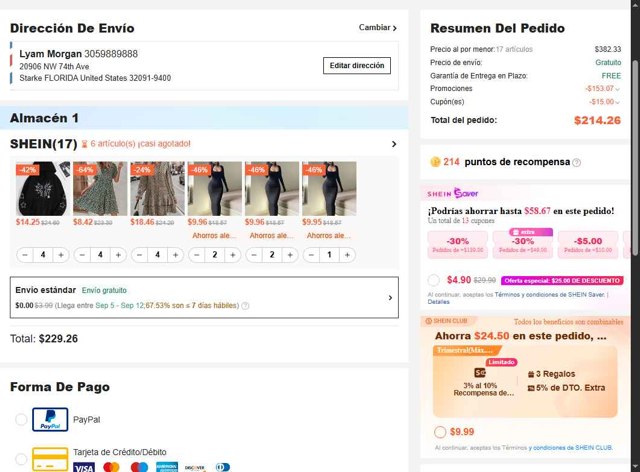Viewport: 640px width, 472px height.
Task: Open the Envío estándar shipping options chevron
Action: pyautogui.click(x=390, y=298)
